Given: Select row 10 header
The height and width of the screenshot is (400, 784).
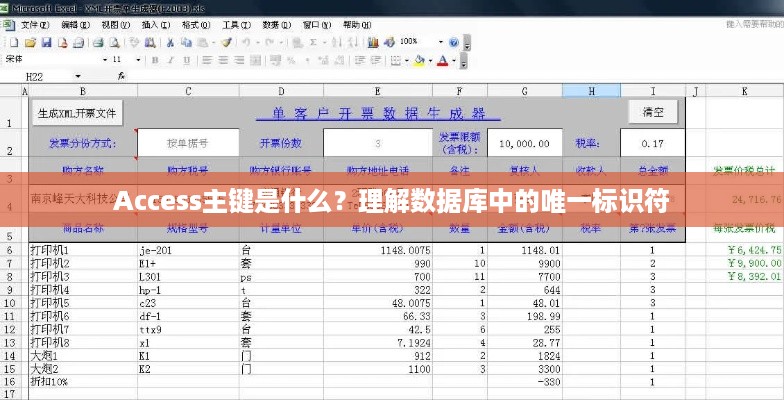Looking at the screenshot, I should (10, 303).
